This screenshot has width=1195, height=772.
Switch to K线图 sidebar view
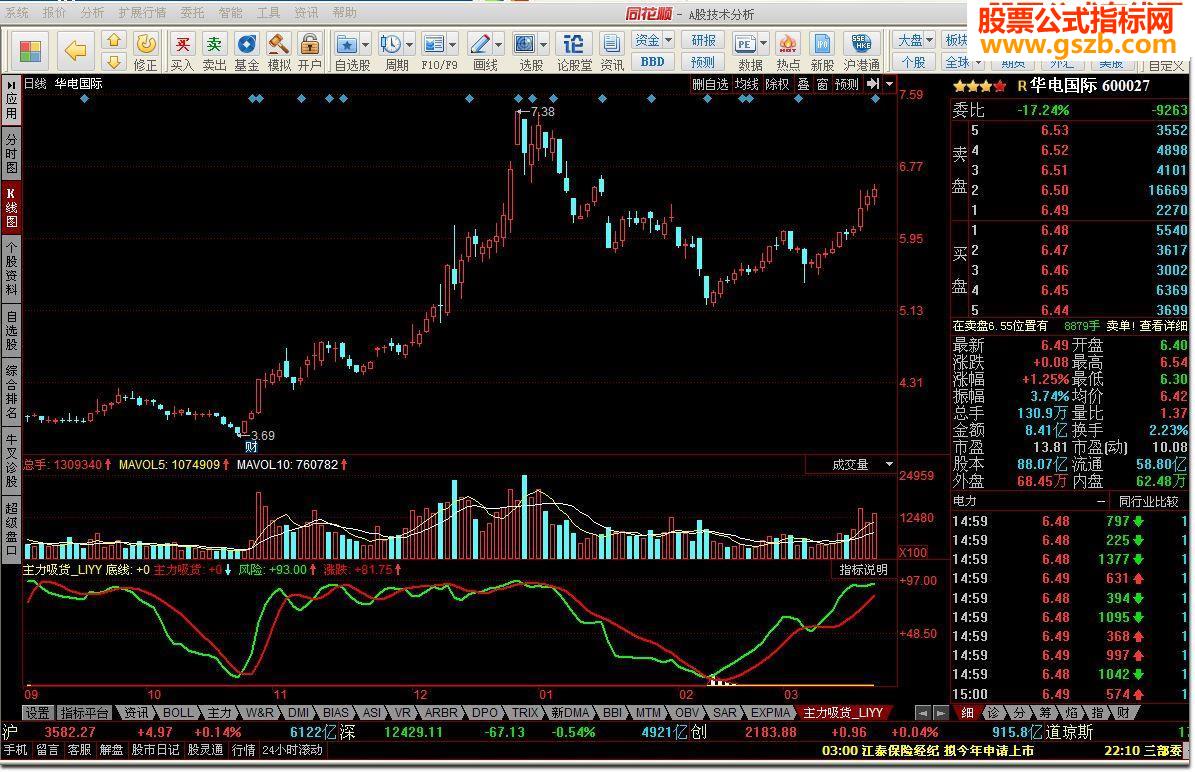click(x=11, y=207)
